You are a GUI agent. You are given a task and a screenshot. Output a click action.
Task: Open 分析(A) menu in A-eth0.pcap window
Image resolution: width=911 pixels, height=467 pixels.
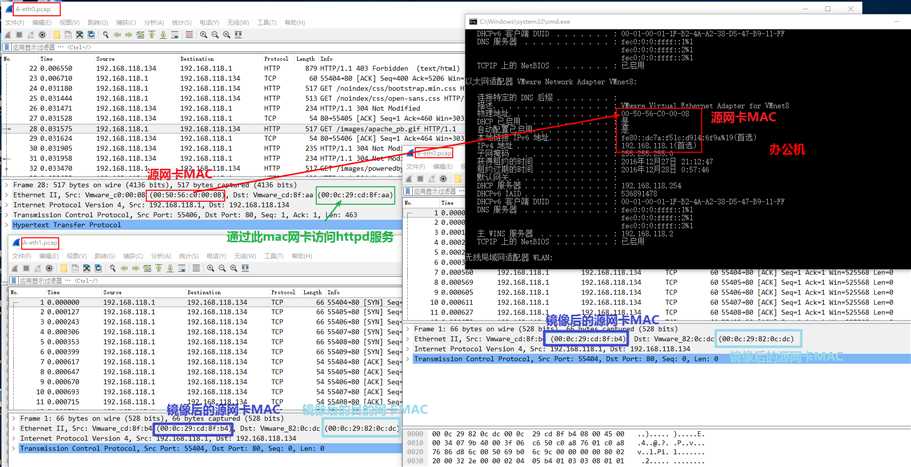154,23
